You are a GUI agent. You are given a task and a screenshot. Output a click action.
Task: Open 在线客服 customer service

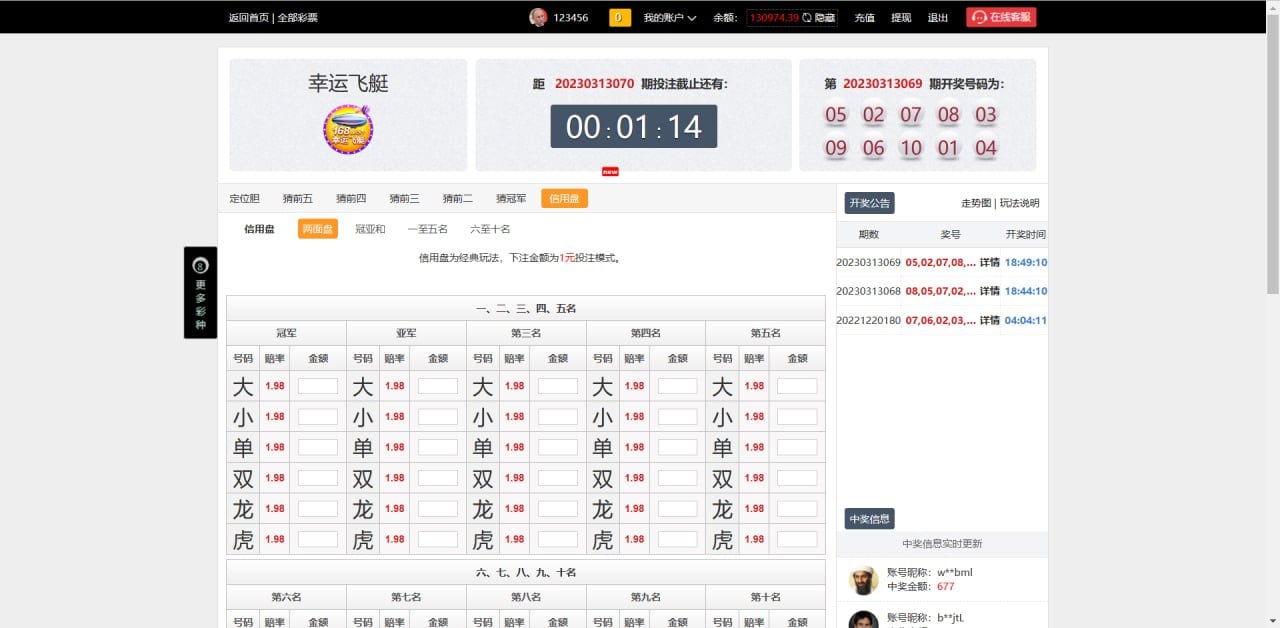coord(1000,17)
